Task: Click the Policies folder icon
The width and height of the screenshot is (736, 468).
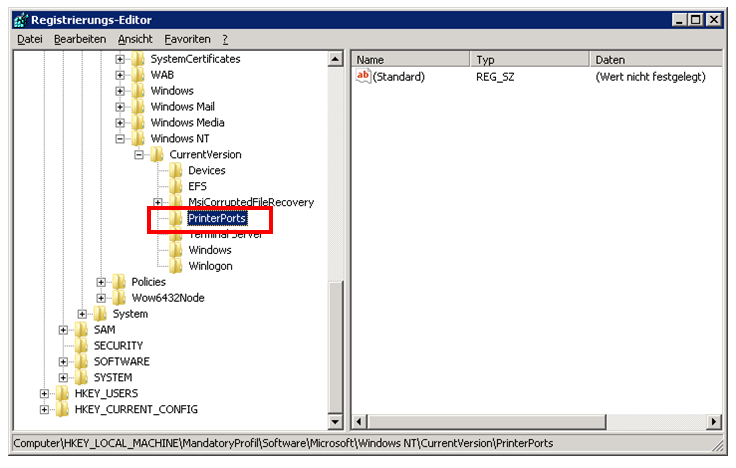Action: pyautogui.click(x=119, y=282)
